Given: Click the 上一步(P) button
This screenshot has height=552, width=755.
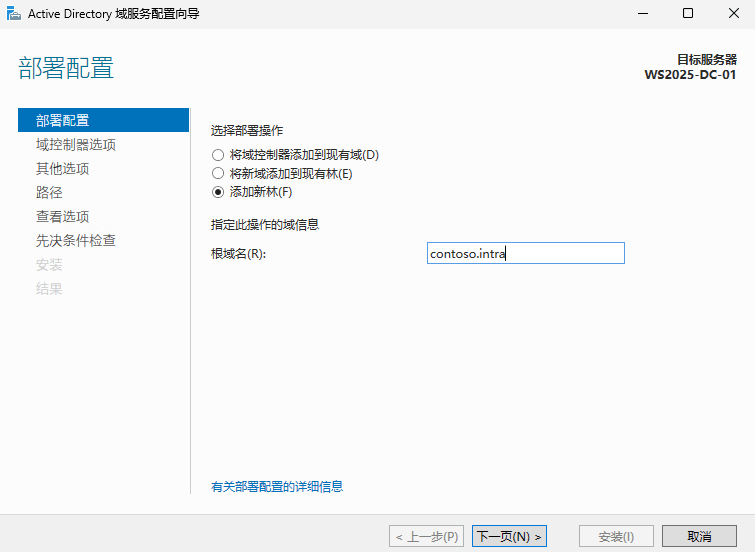Looking at the screenshot, I should [x=427, y=537].
